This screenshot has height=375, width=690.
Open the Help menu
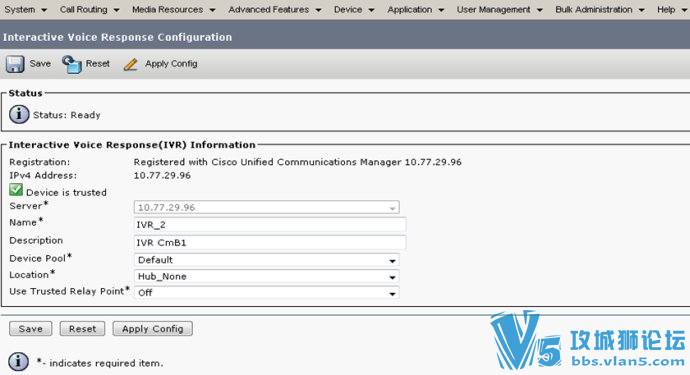coord(672,9)
